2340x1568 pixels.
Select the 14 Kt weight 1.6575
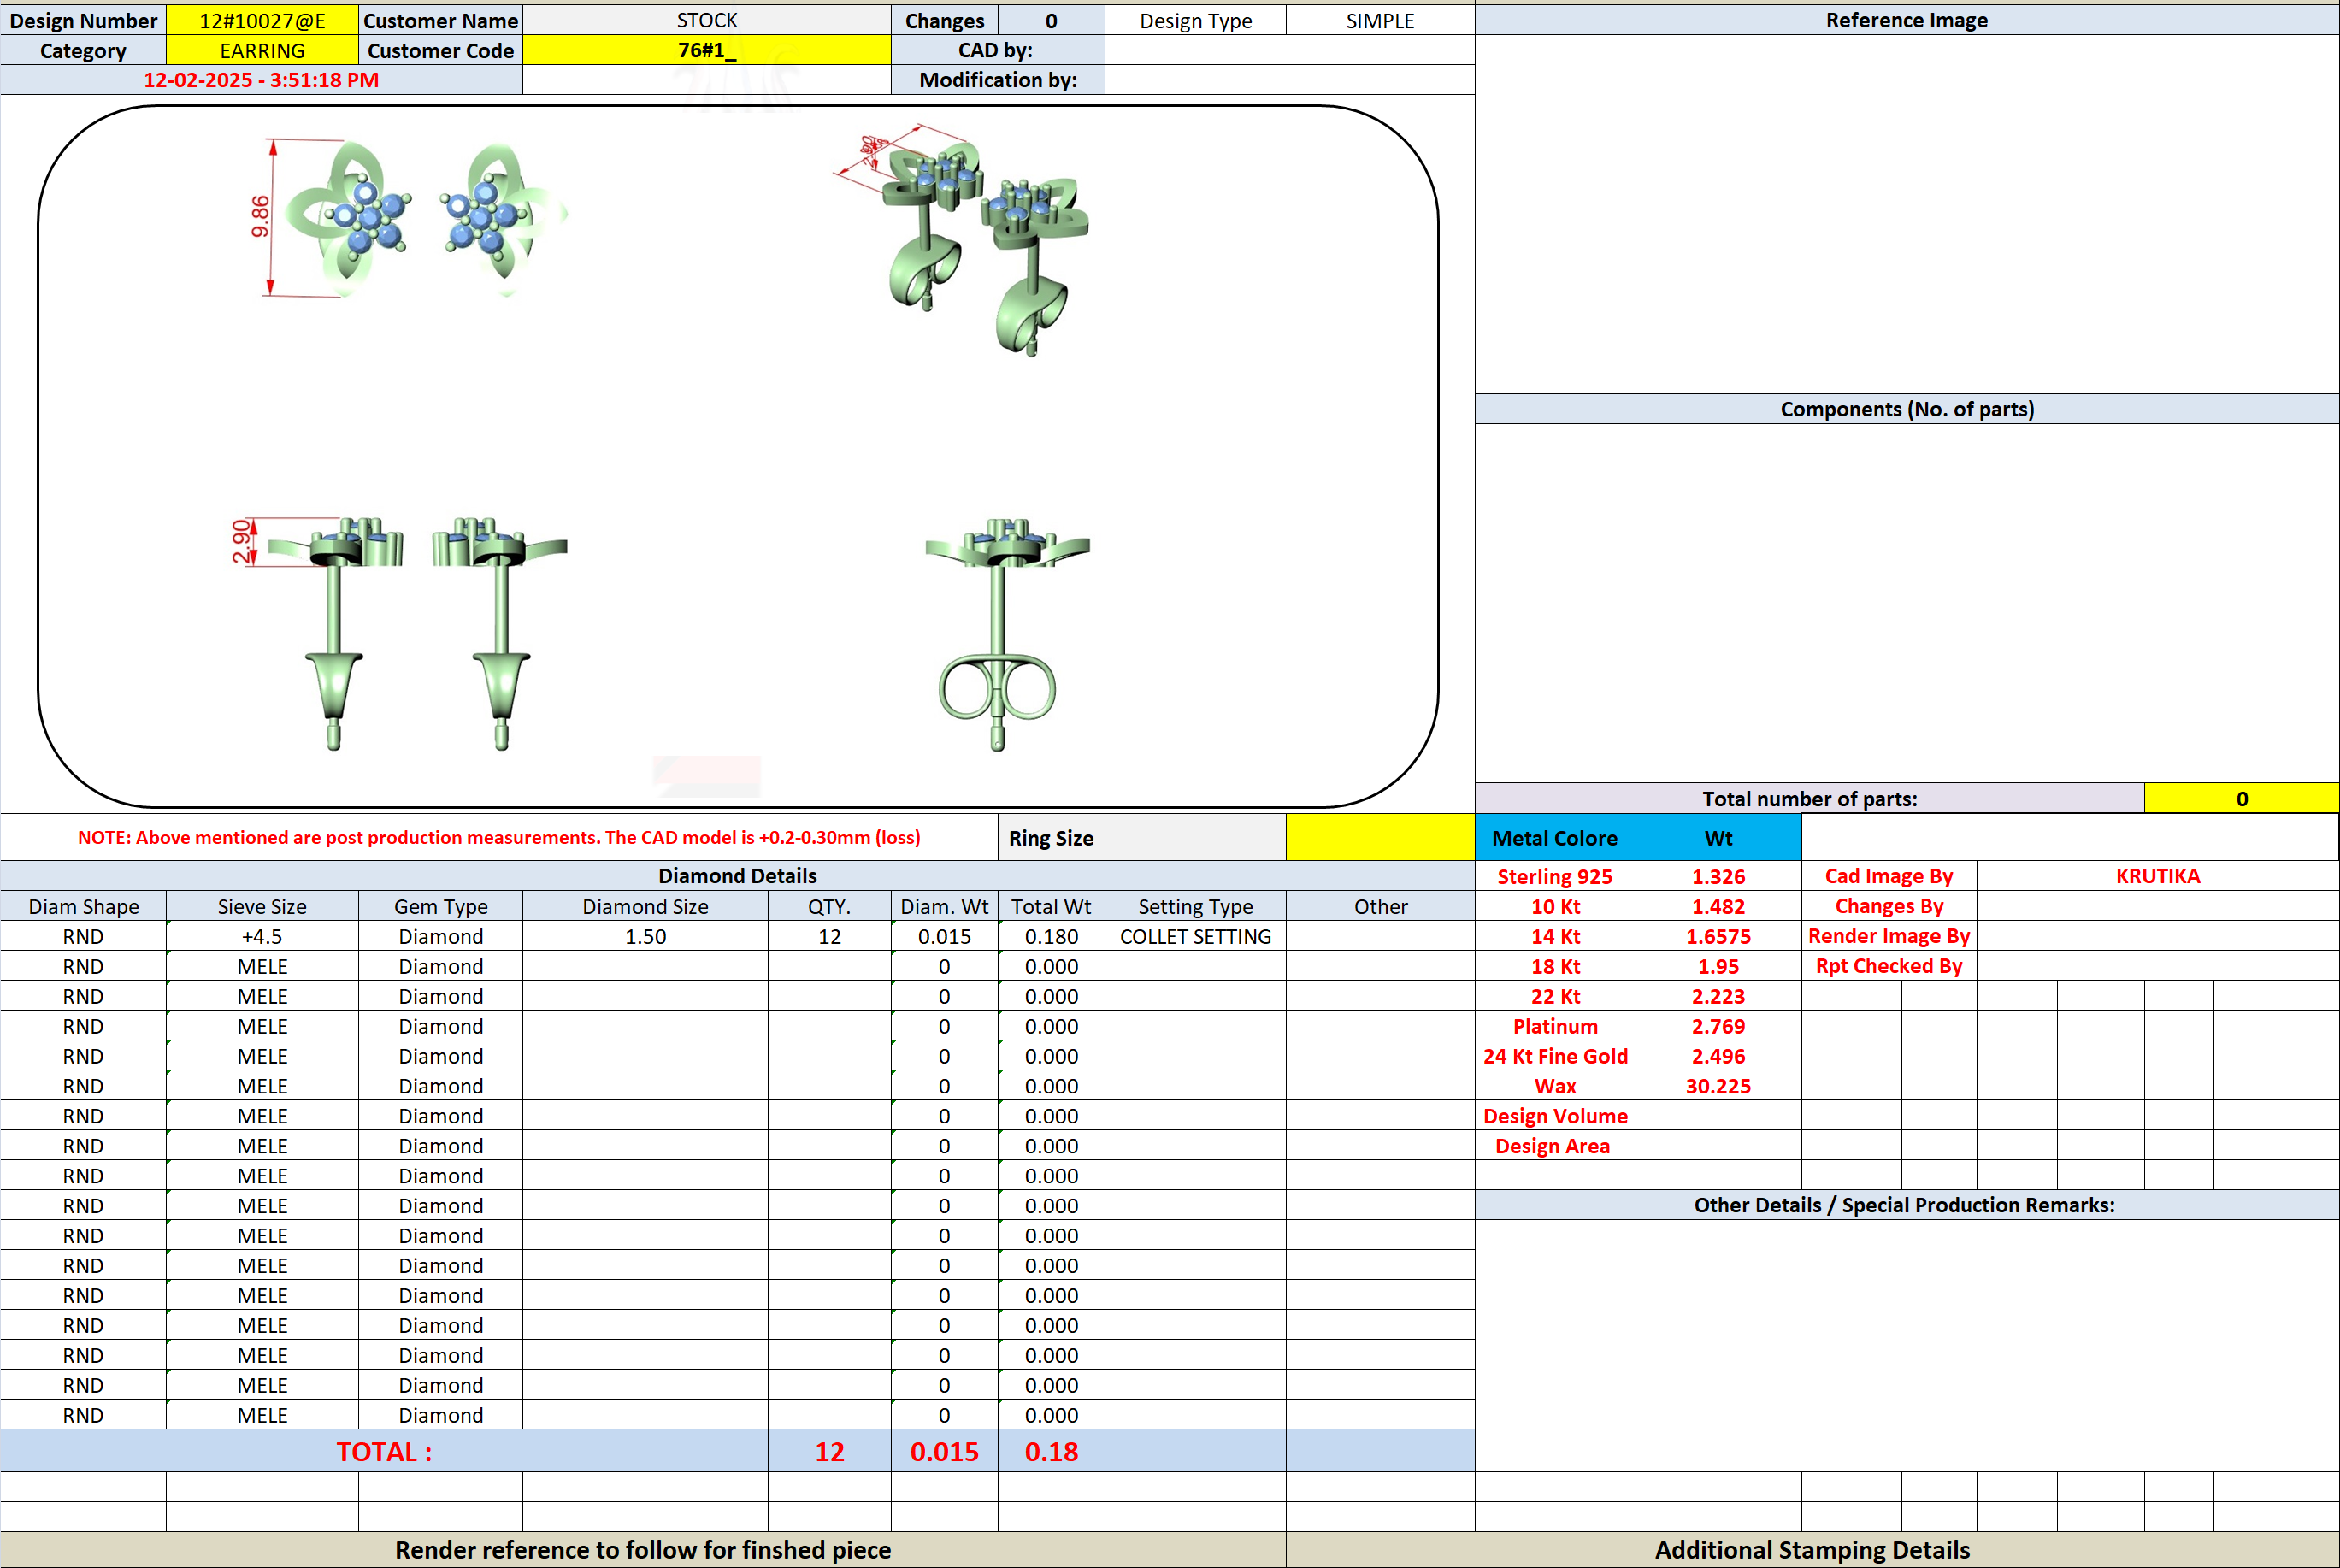[x=1718, y=936]
